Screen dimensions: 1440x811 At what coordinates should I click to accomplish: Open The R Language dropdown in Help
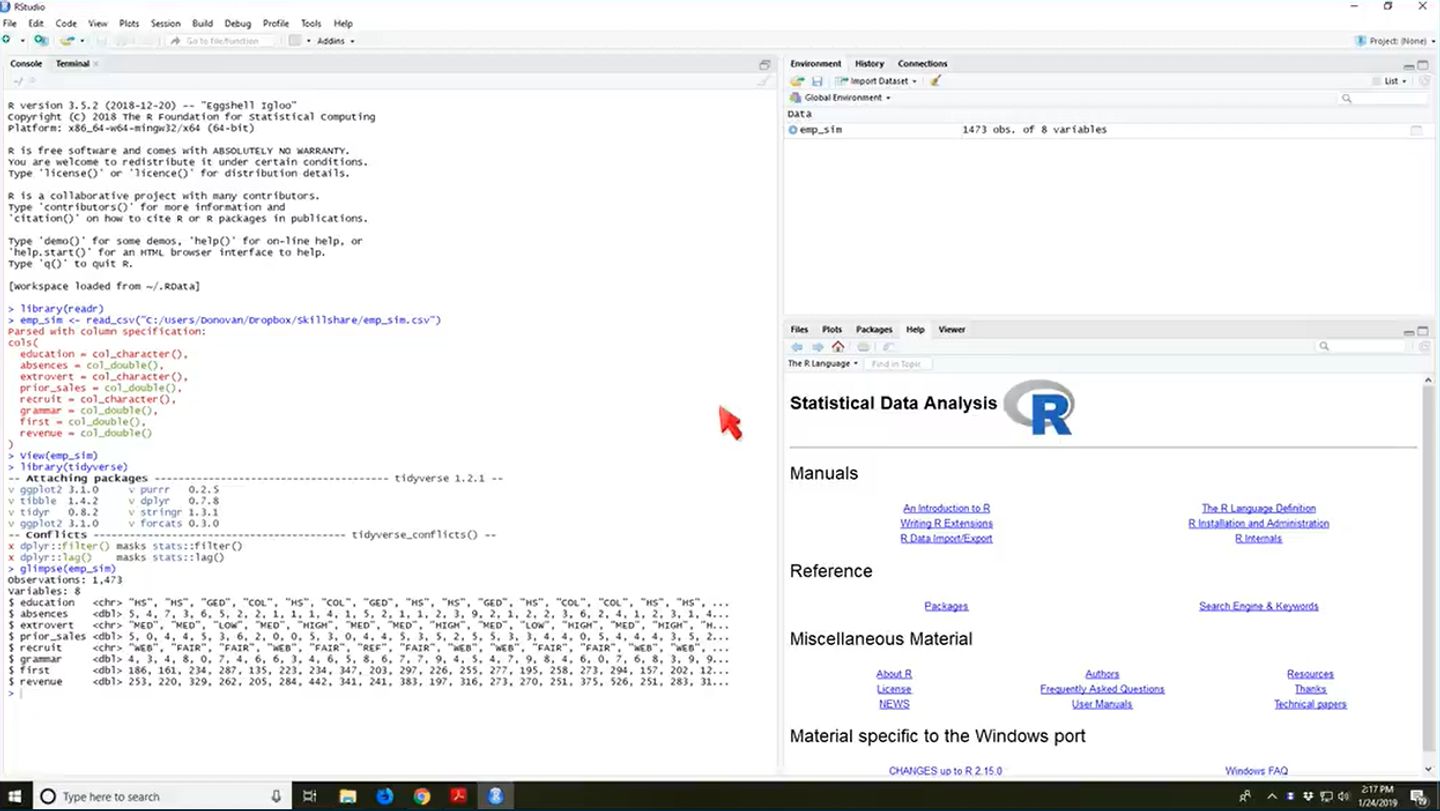[x=822, y=363]
